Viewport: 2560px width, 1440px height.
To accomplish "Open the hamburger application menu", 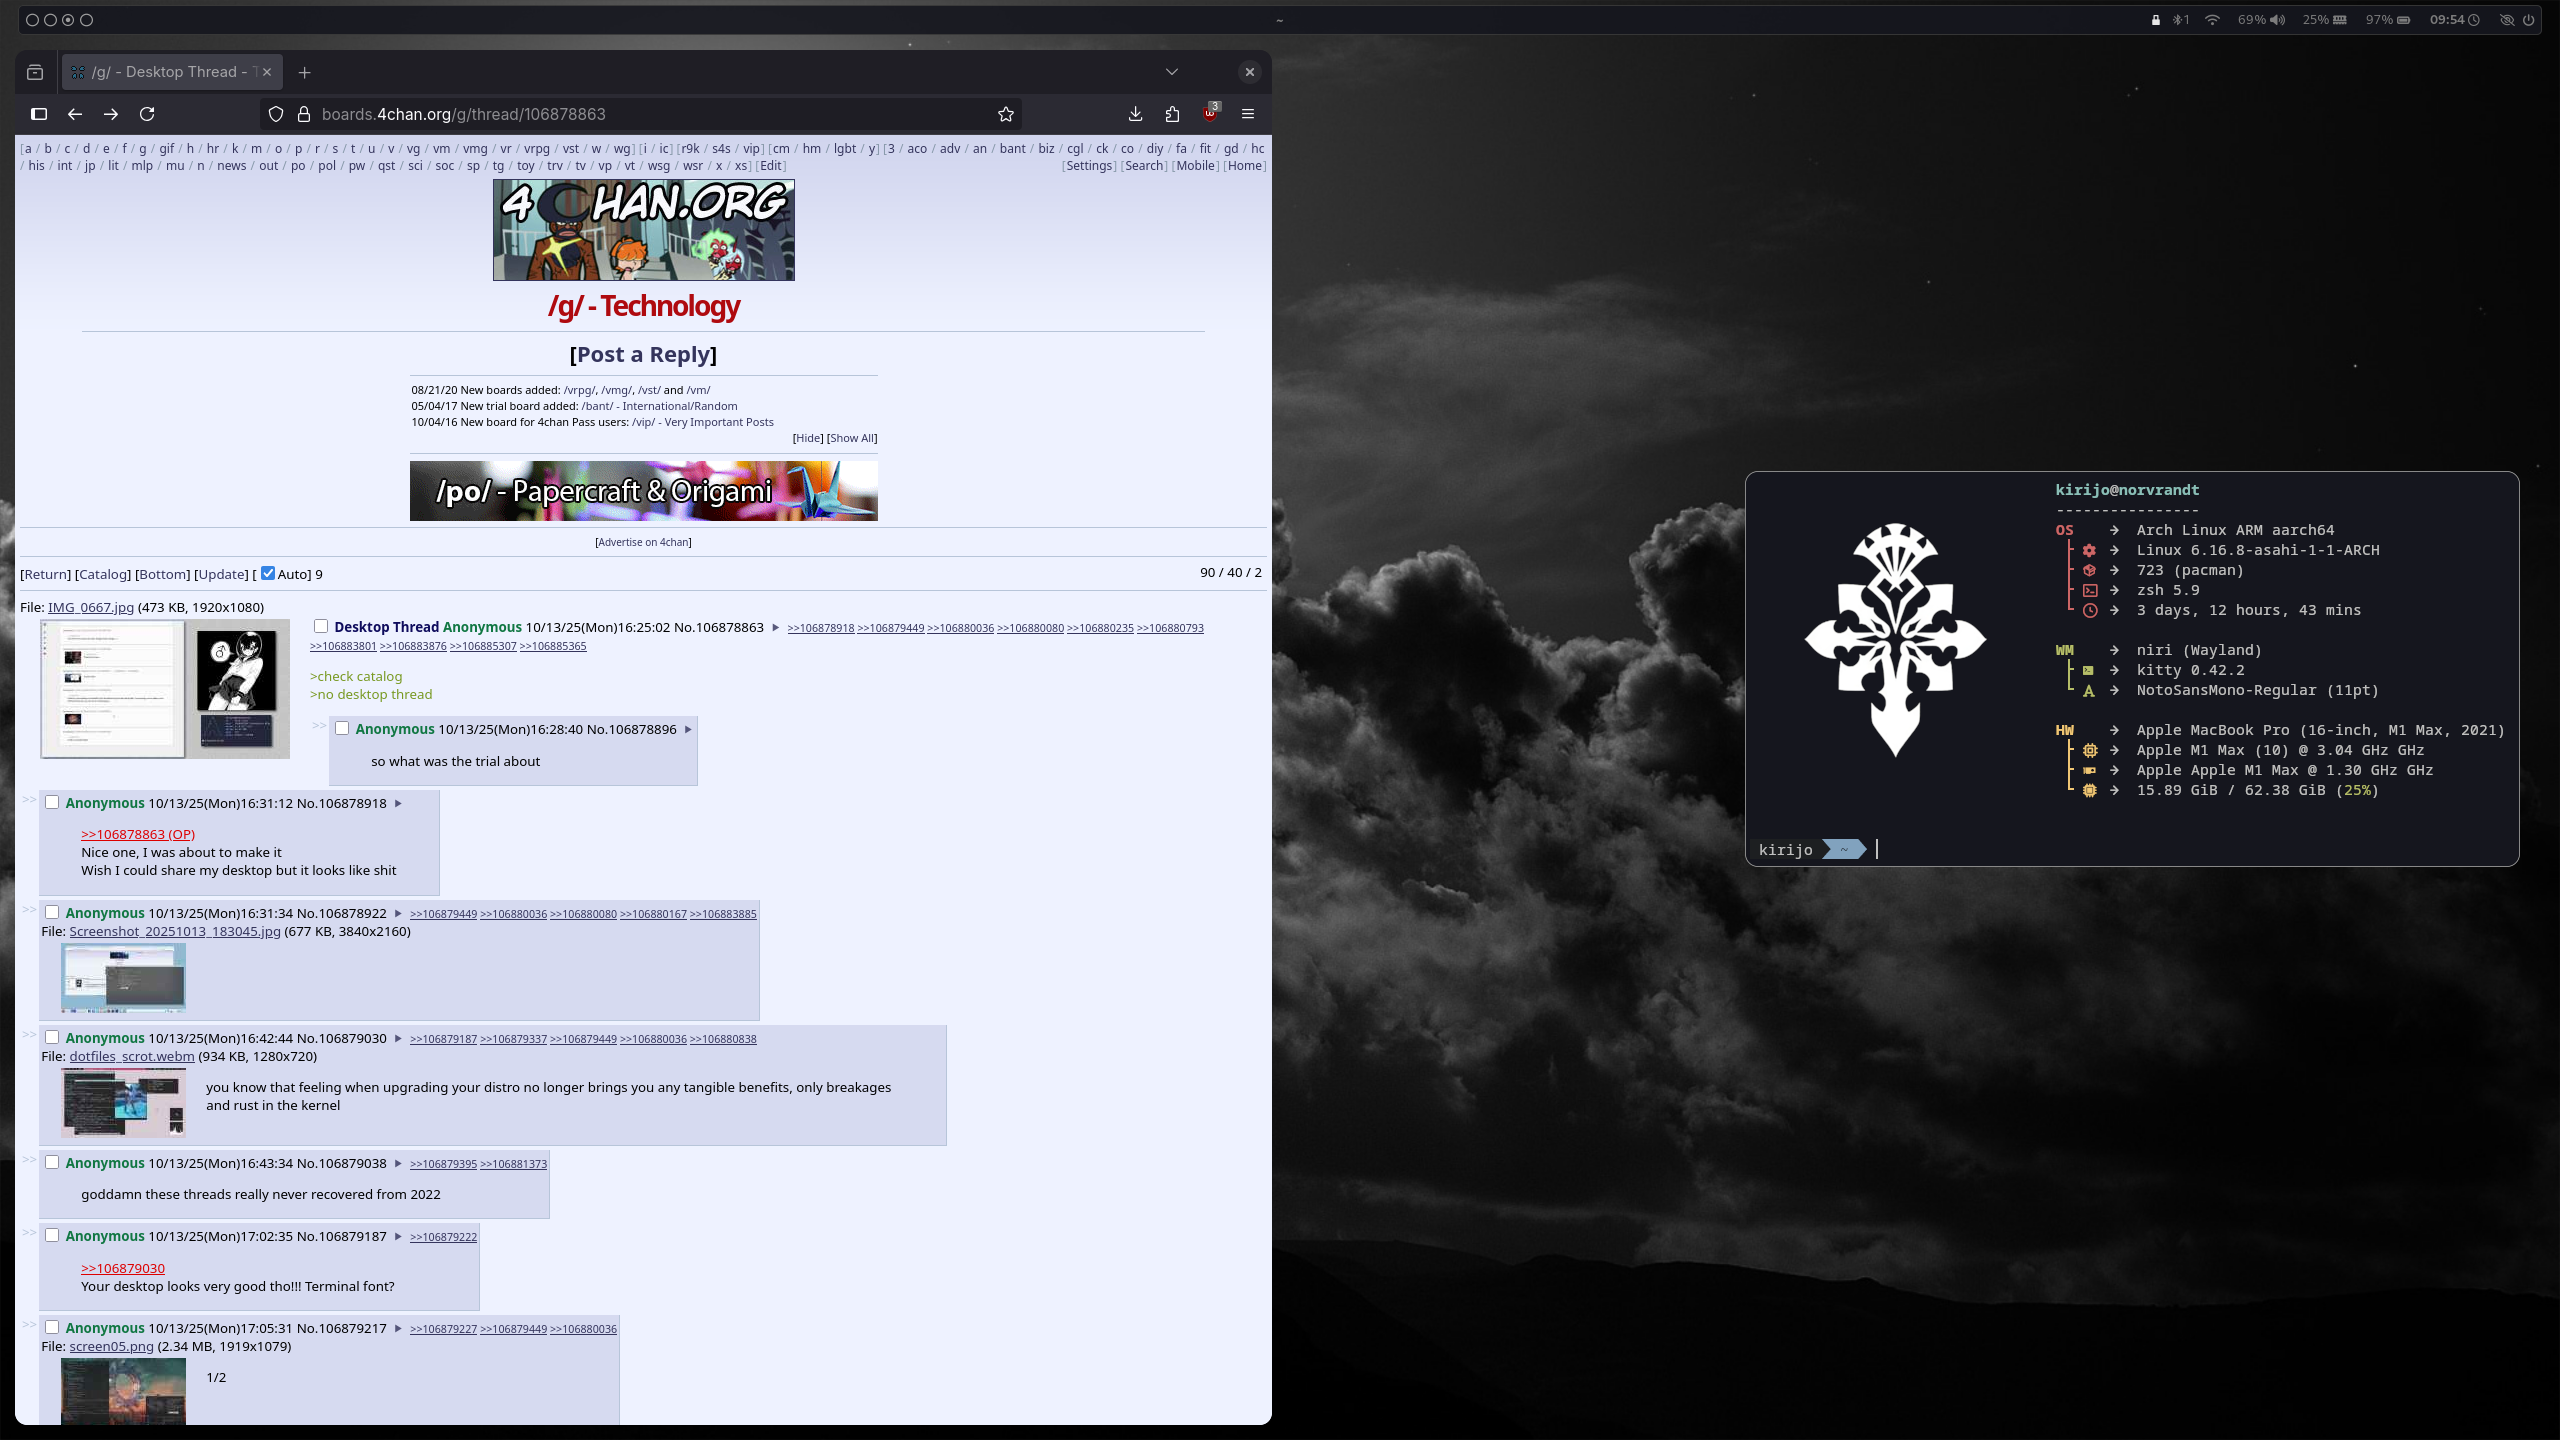I will pyautogui.click(x=1248, y=114).
